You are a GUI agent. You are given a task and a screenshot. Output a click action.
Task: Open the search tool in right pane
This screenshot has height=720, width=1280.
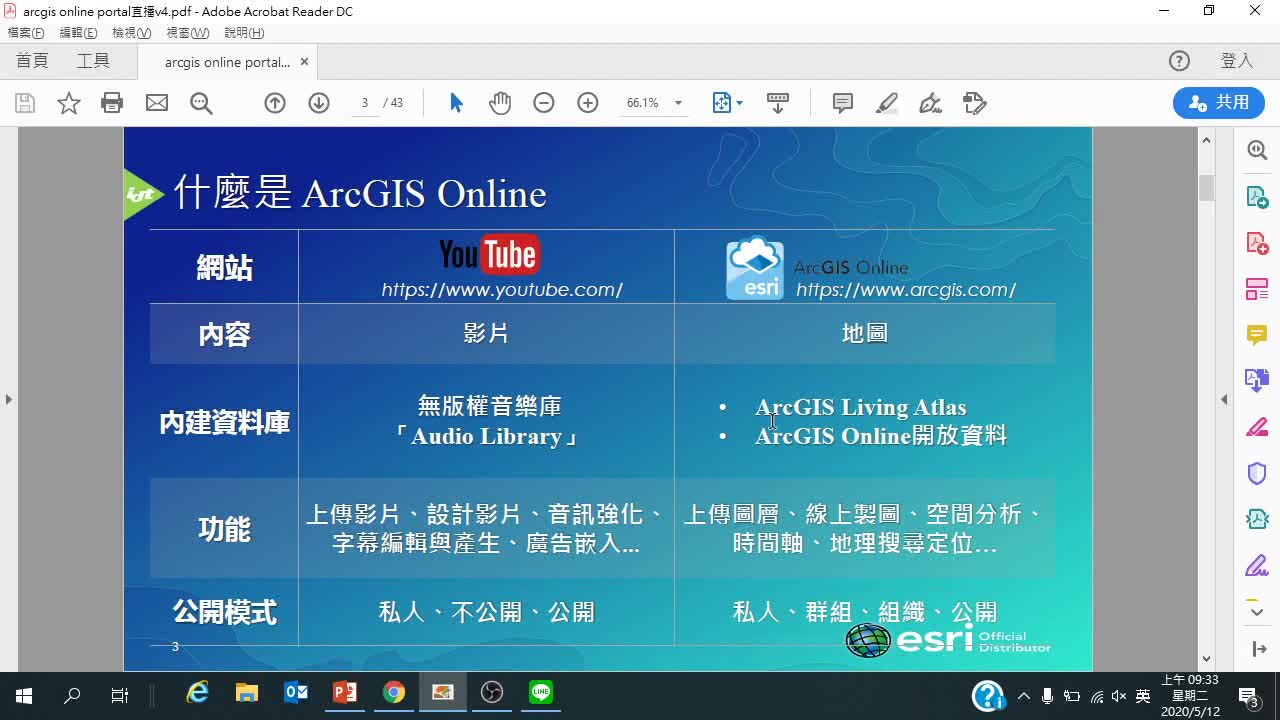pos(1257,150)
